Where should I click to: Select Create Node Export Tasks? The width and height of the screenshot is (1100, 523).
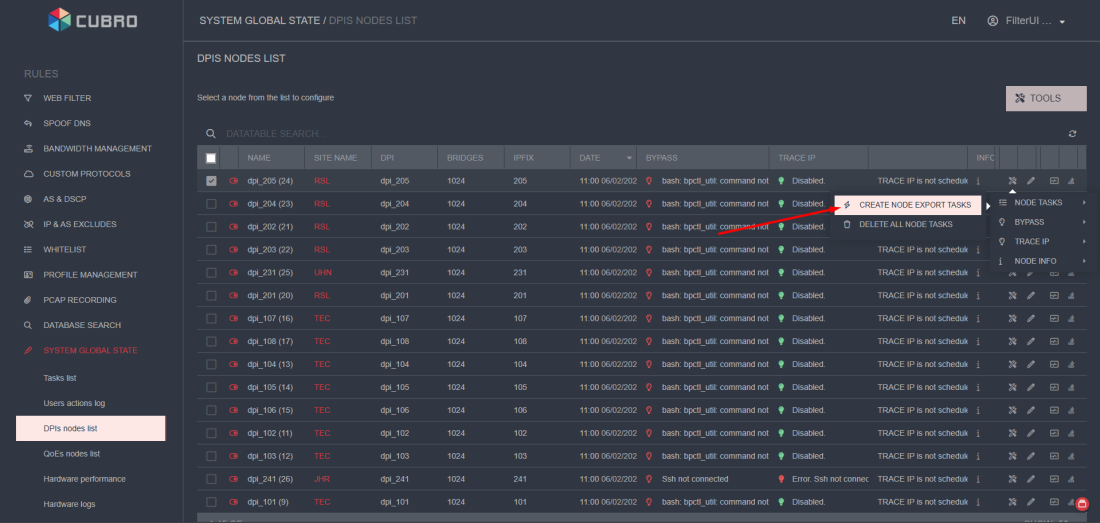[914, 204]
